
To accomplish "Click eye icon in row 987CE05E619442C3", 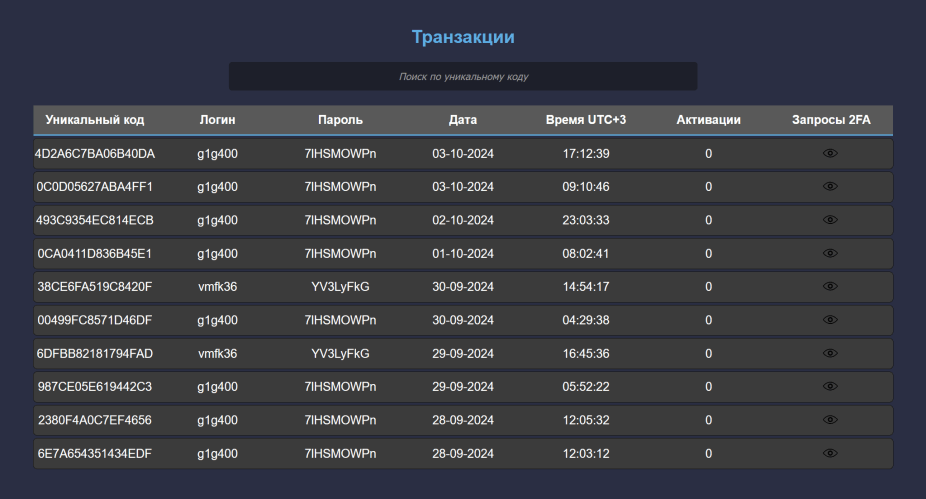I will pyautogui.click(x=830, y=387).
